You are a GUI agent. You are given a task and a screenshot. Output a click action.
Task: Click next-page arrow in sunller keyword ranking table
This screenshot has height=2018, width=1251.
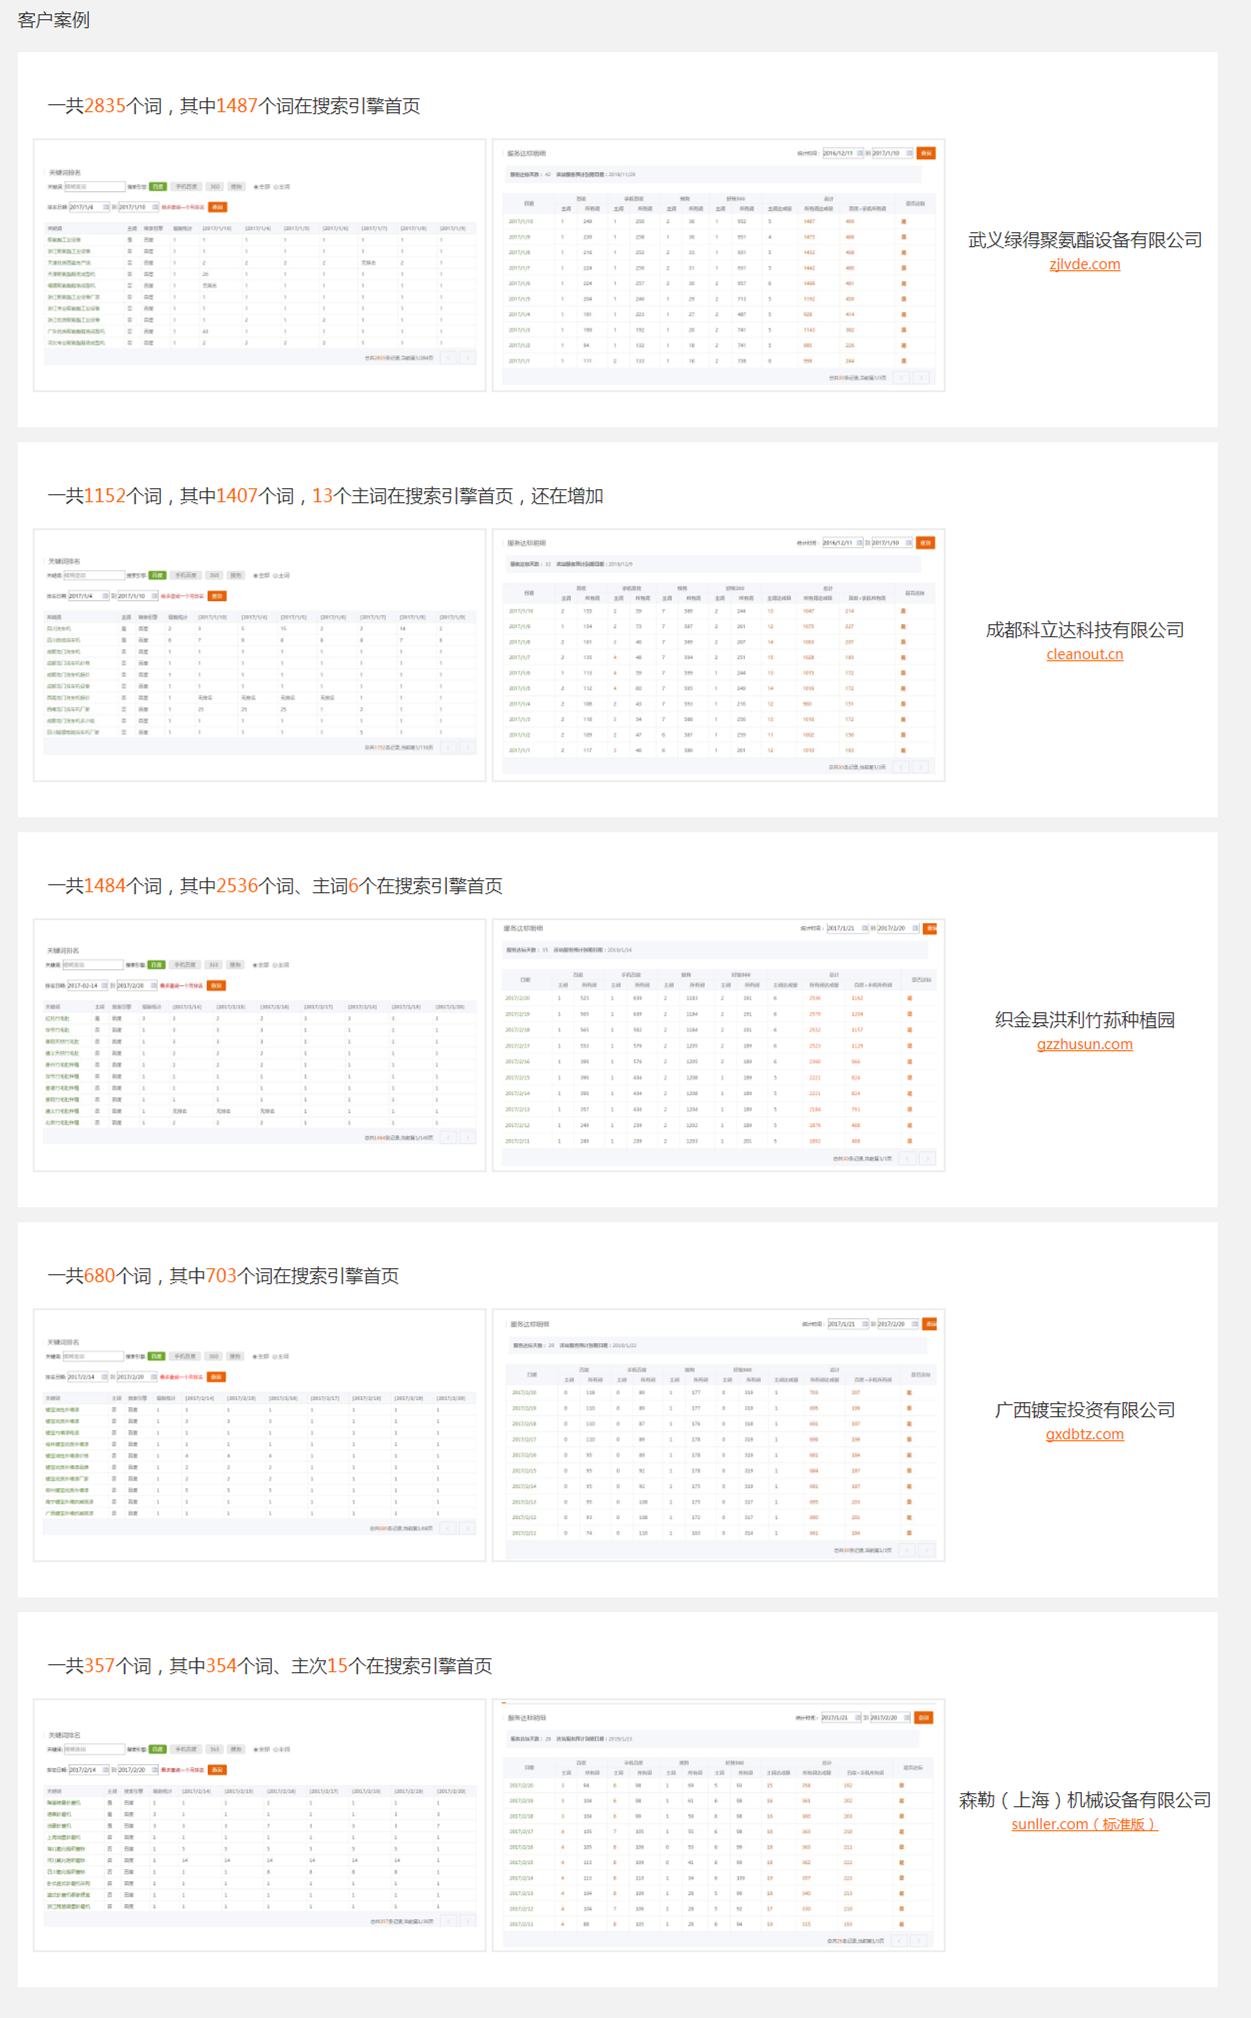[x=467, y=1920]
